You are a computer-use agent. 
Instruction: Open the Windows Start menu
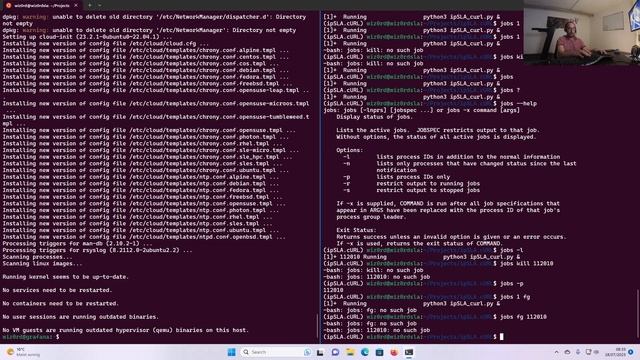point(231,352)
